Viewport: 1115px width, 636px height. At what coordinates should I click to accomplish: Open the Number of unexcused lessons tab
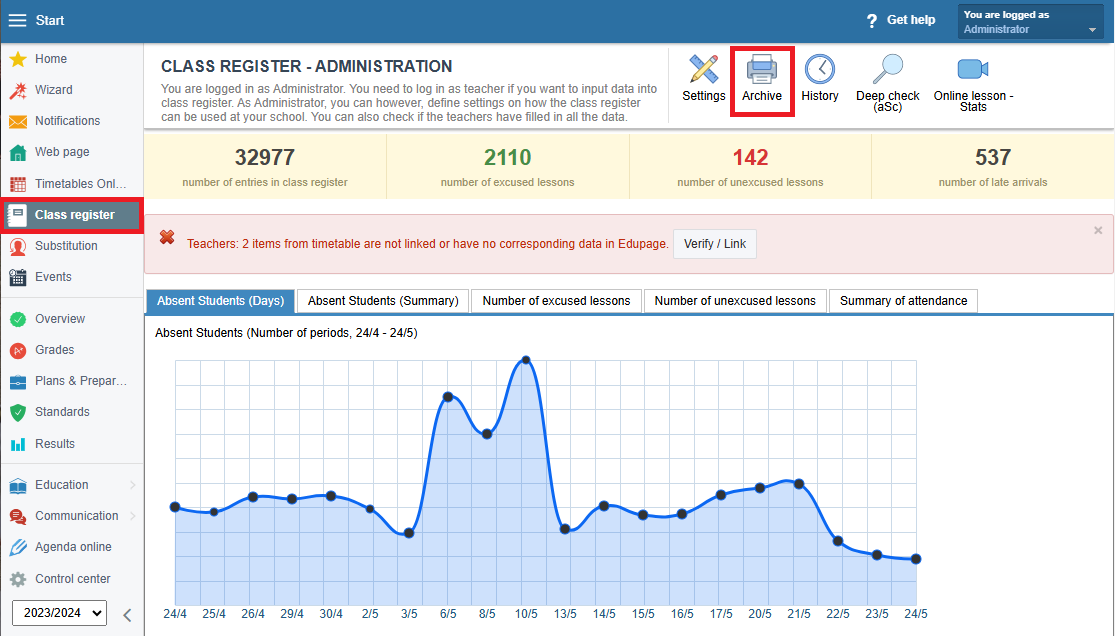[x=735, y=301]
